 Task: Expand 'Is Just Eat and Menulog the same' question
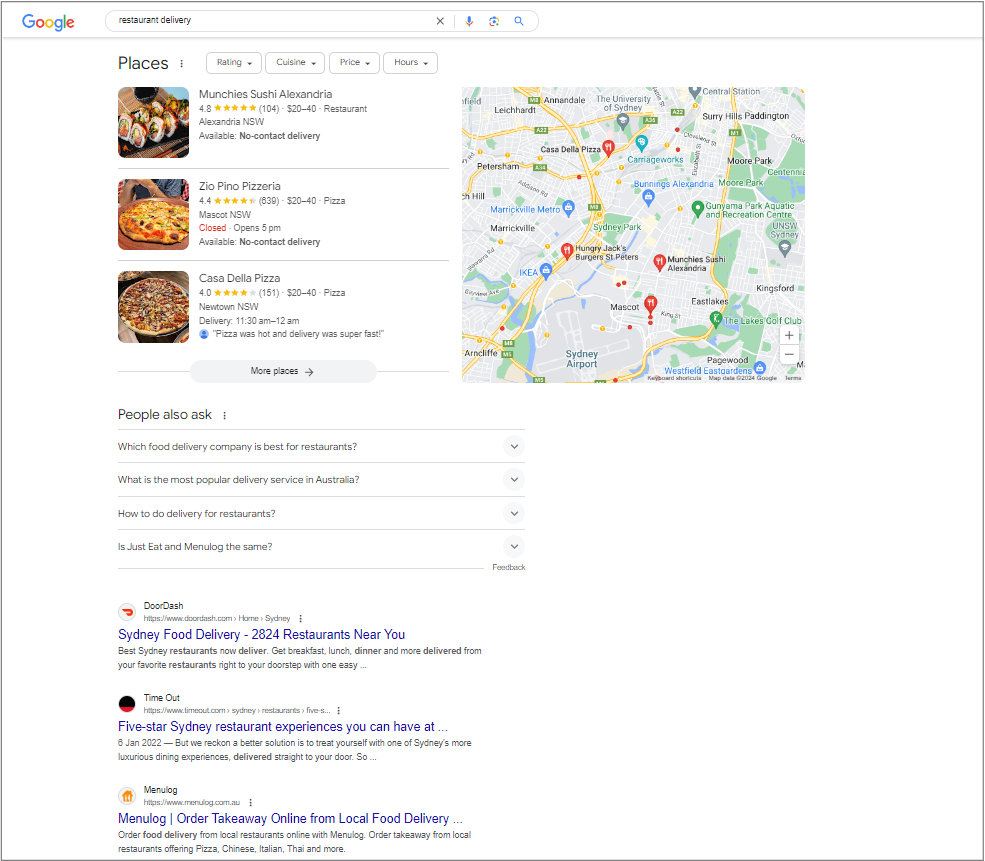(321, 547)
